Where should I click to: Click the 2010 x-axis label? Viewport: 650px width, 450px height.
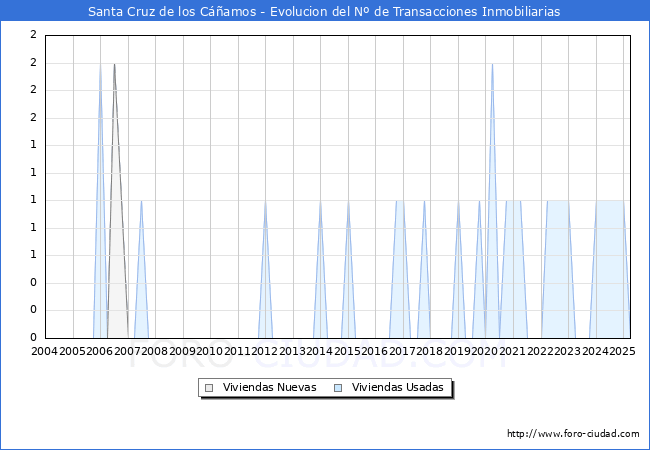[209, 351]
